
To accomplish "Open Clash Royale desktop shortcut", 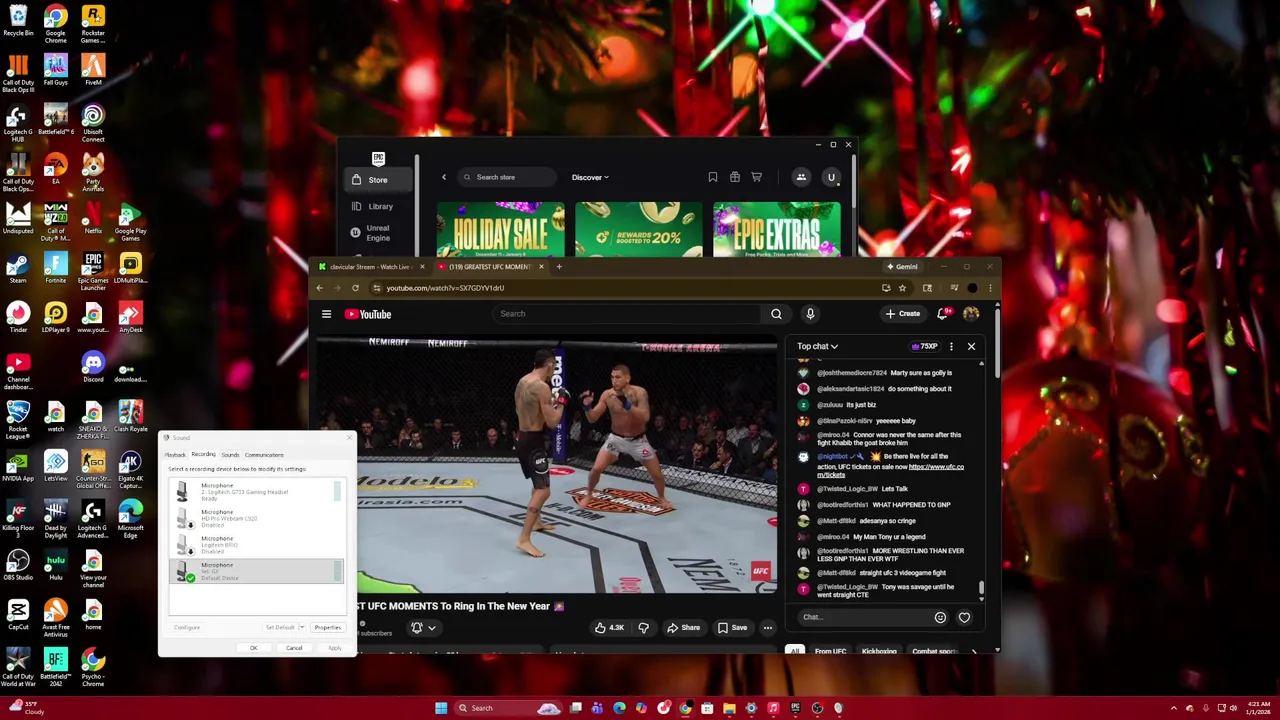I will (x=130, y=416).
